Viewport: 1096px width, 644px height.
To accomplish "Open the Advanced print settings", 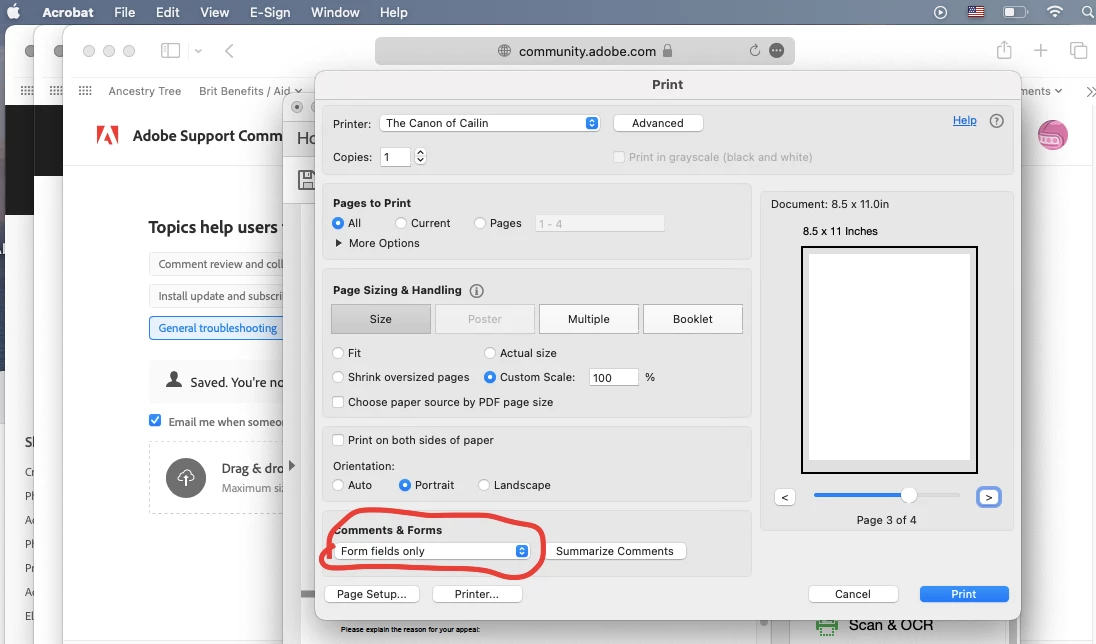I will 658,123.
